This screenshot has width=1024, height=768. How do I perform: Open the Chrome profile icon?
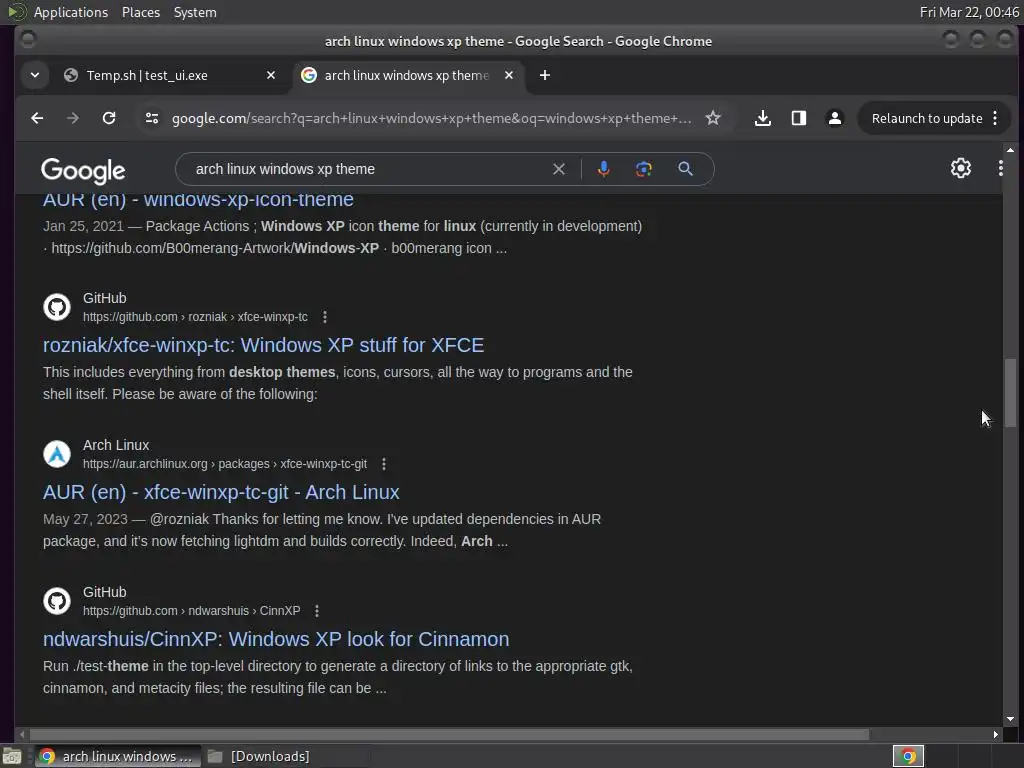click(x=835, y=118)
